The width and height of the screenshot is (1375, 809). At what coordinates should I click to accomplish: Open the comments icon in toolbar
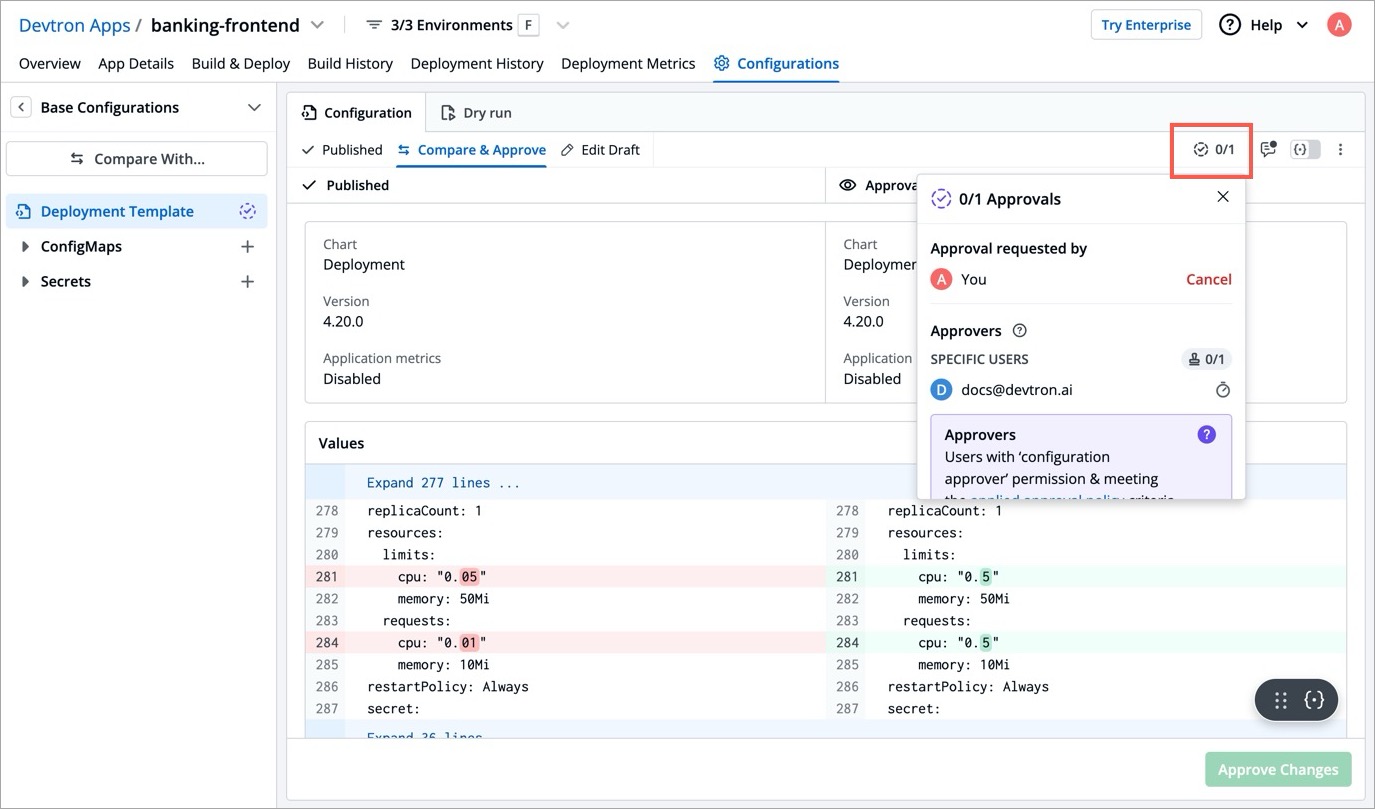[x=1268, y=150]
